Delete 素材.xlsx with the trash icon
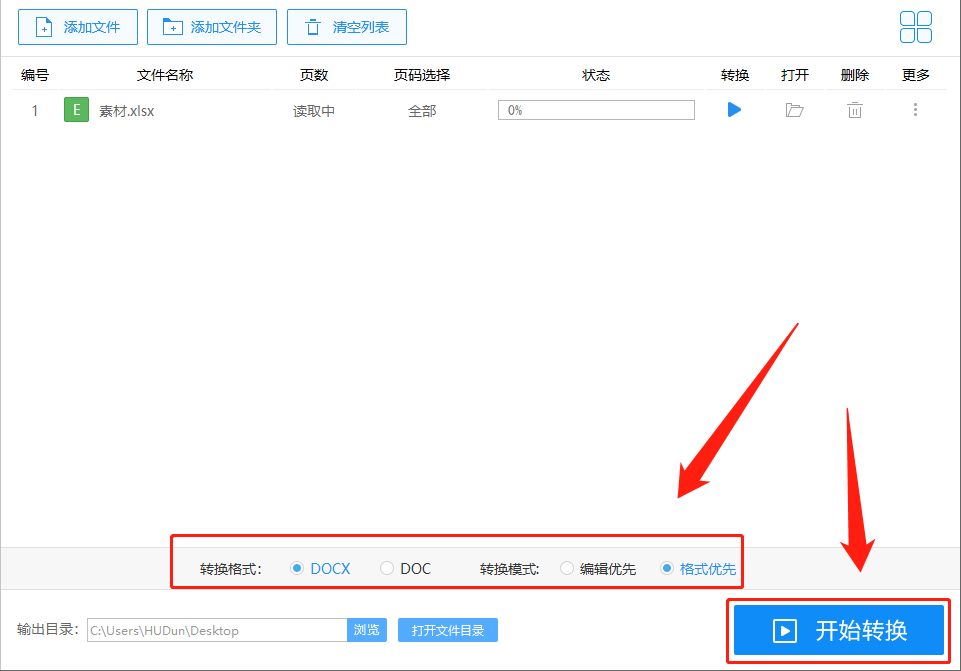This screenshot has width=961, height=671. click(855, 110)
